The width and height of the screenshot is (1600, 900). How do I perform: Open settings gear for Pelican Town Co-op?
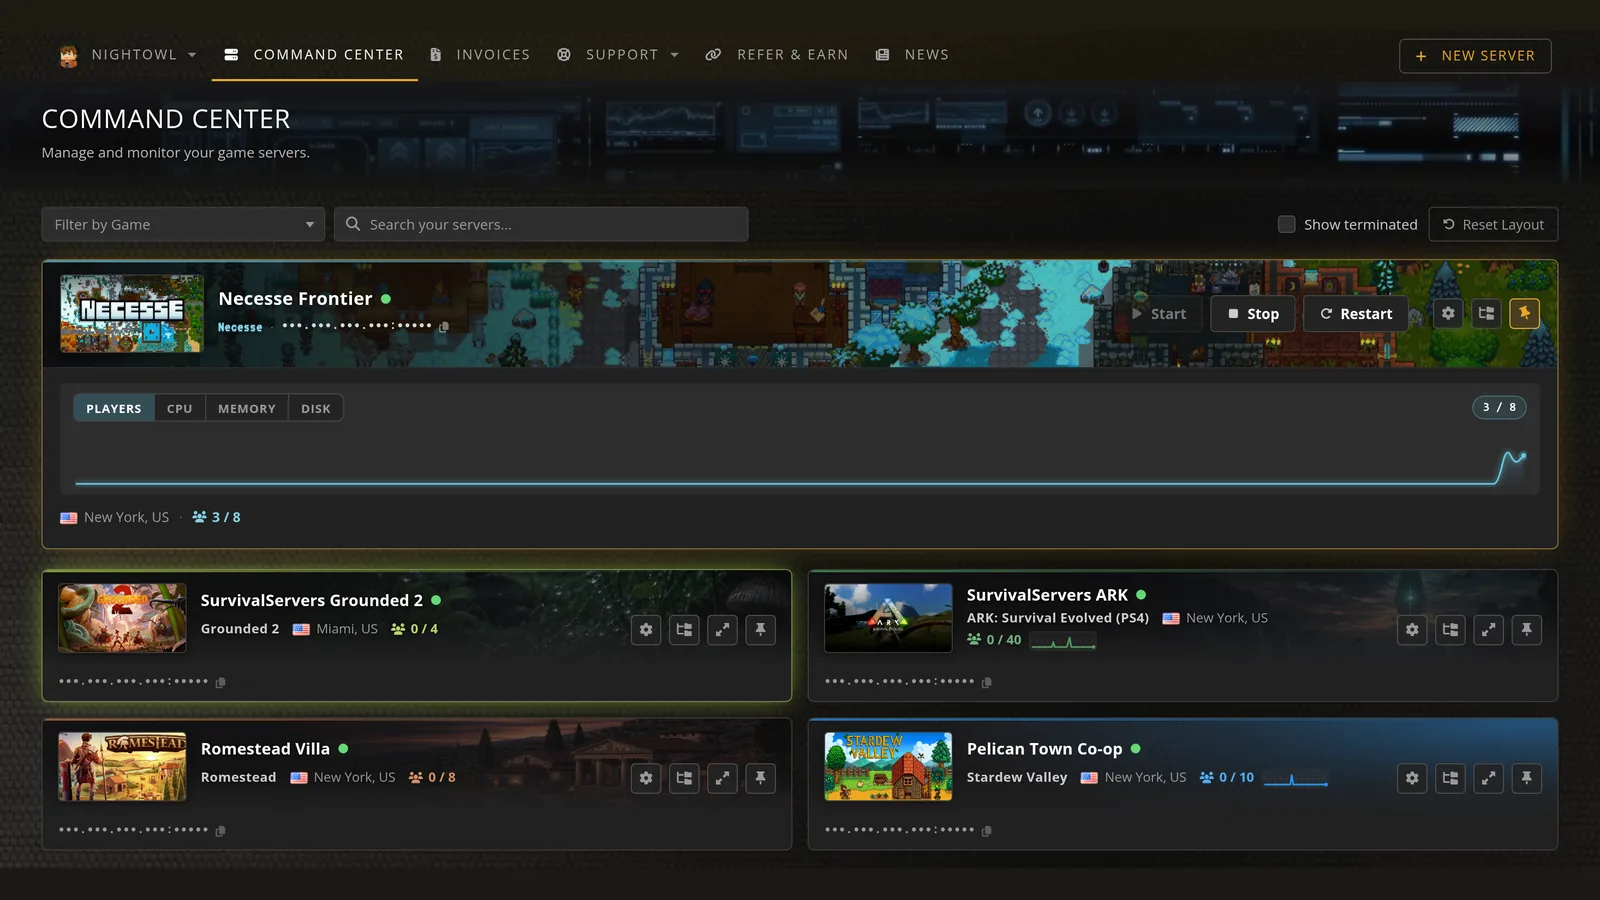(x=1412, y=778)
